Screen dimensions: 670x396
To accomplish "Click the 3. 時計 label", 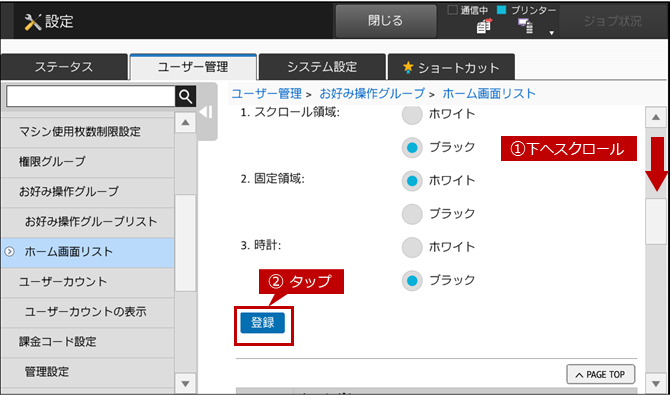I will click(261, 246).
